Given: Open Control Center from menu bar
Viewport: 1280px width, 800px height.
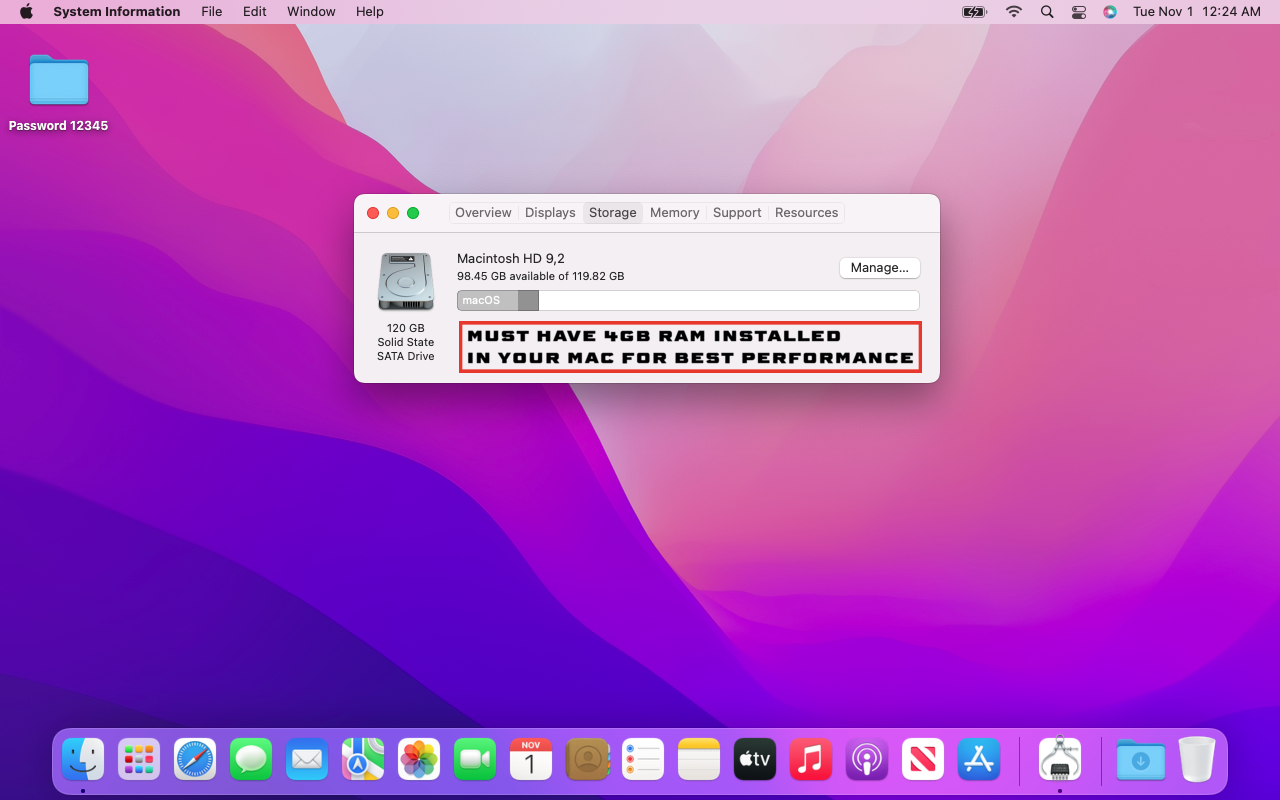Looking at the screenshot, I should (x=1078, y=12).
